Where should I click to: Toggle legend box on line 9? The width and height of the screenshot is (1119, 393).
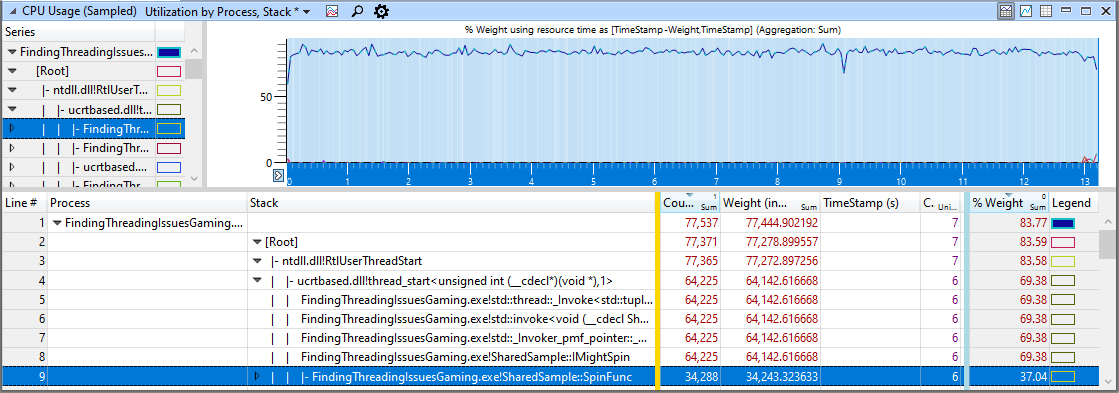pos(1063,376)
